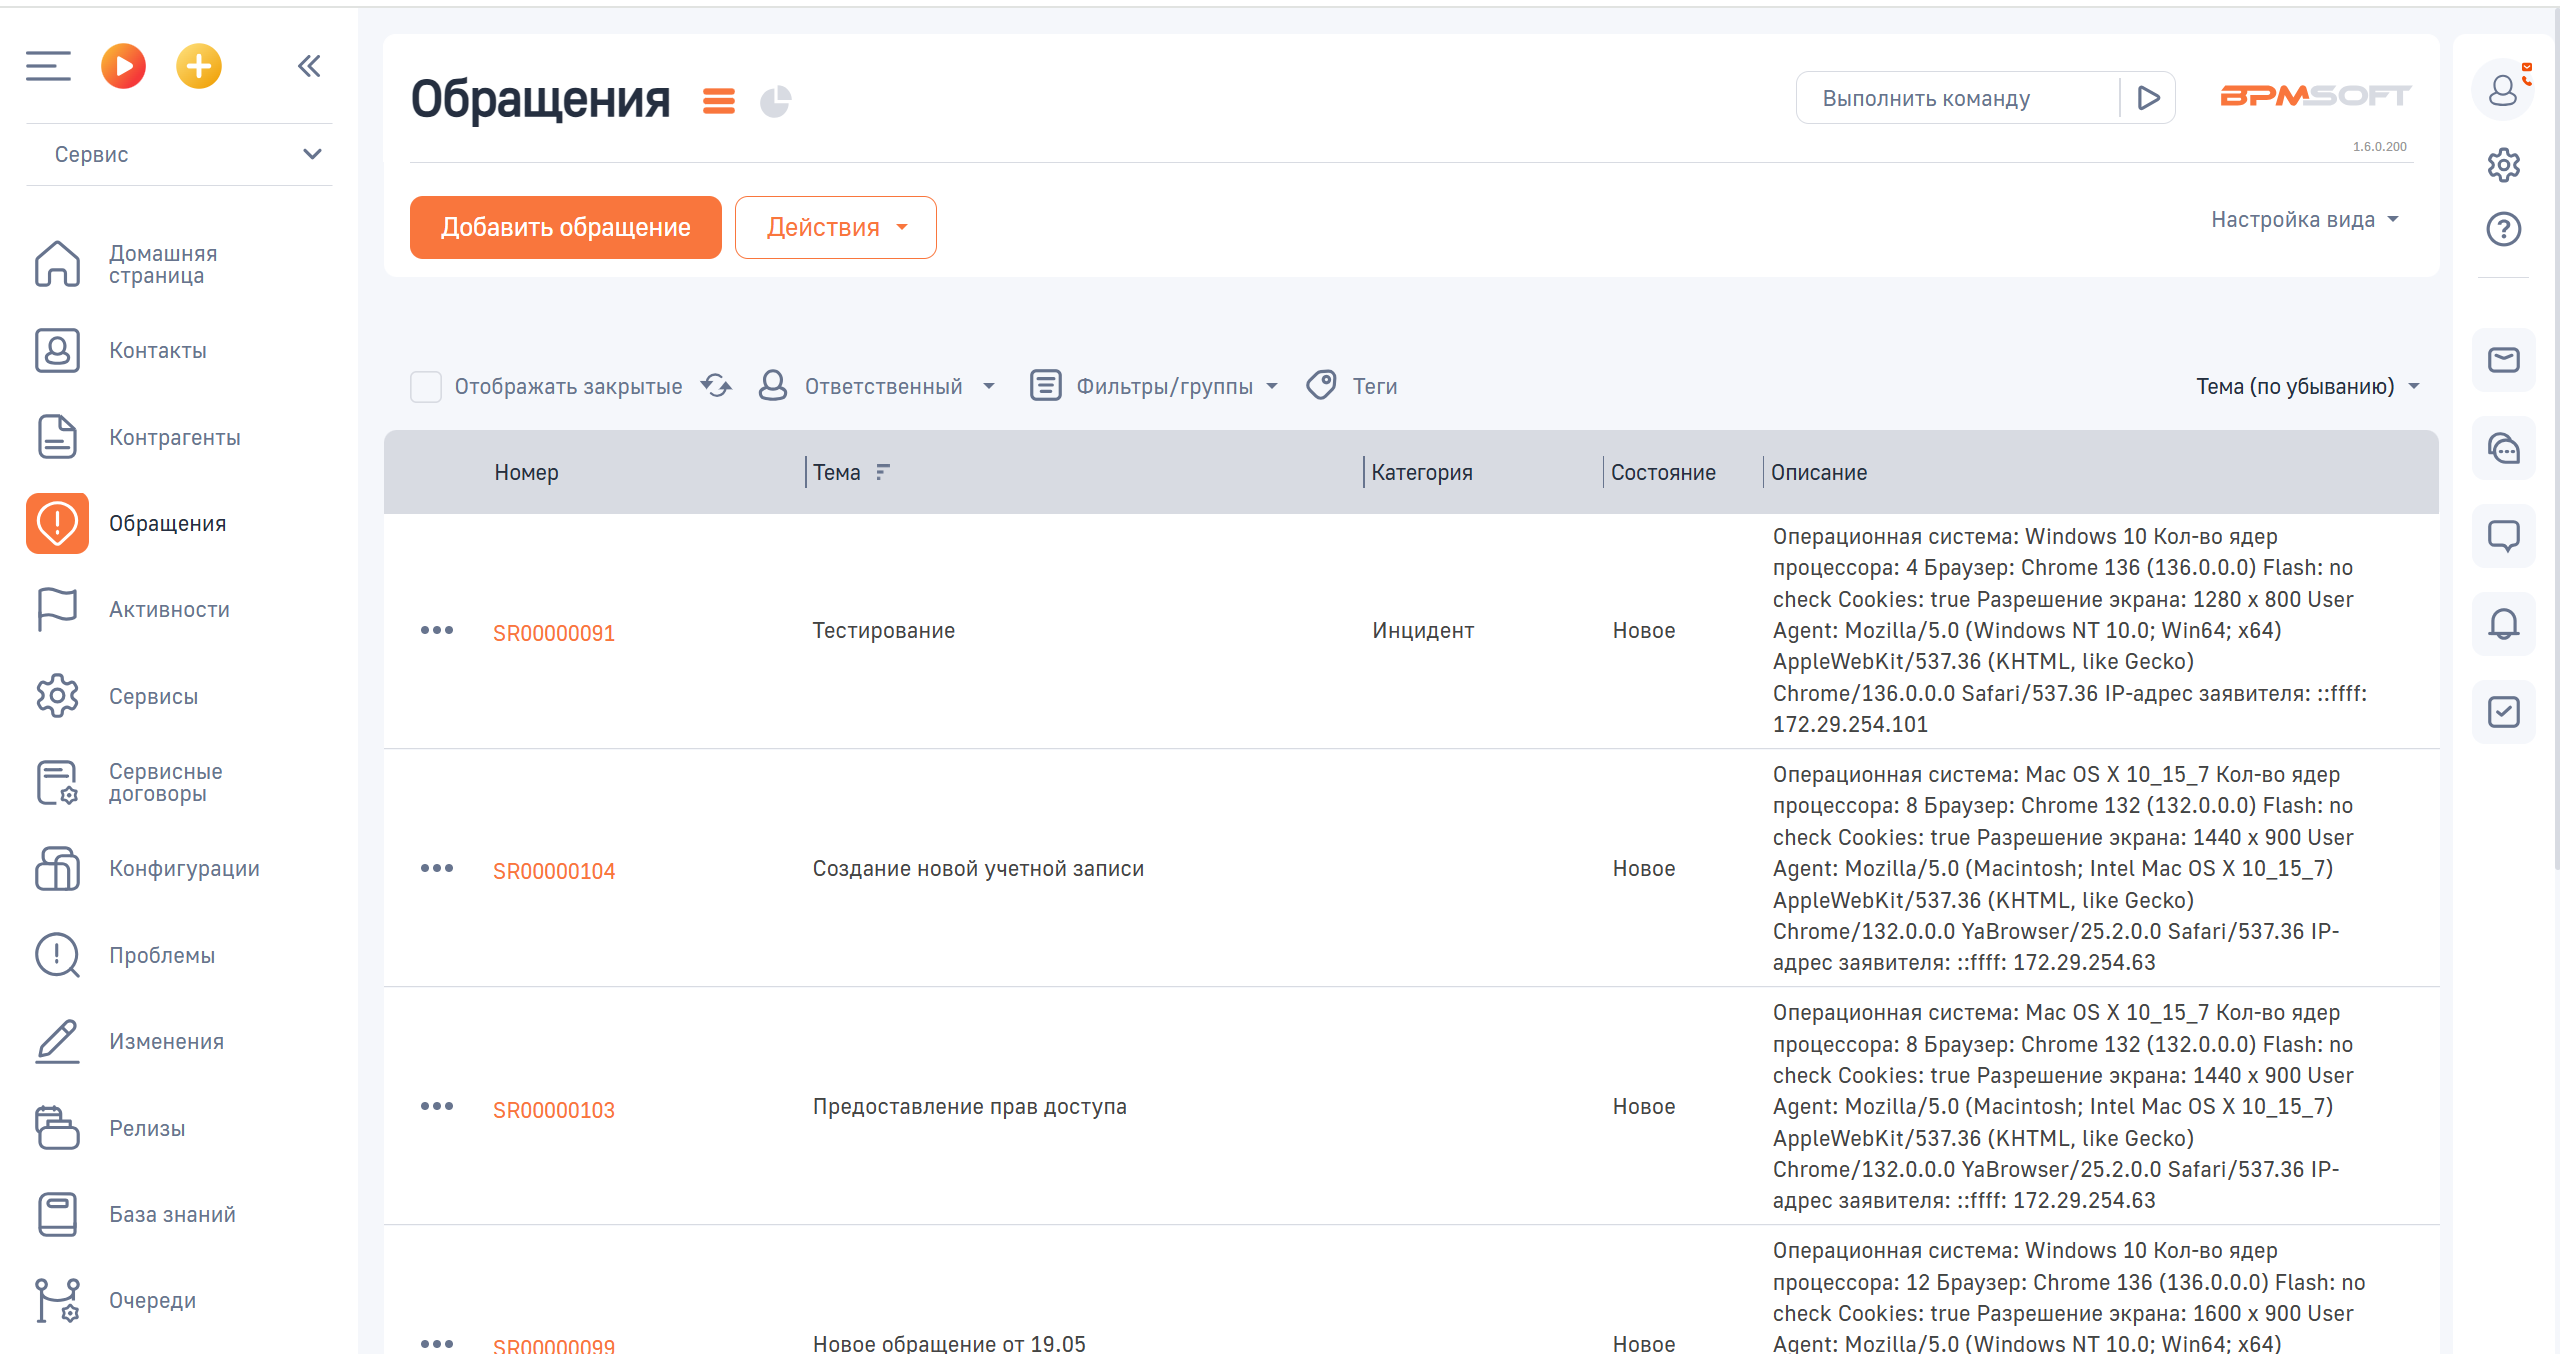This screenshot has width=2560, height=1354.
Task: Open the Тема (по убыванию) sort dropdown
Action: coord(2307,386)
